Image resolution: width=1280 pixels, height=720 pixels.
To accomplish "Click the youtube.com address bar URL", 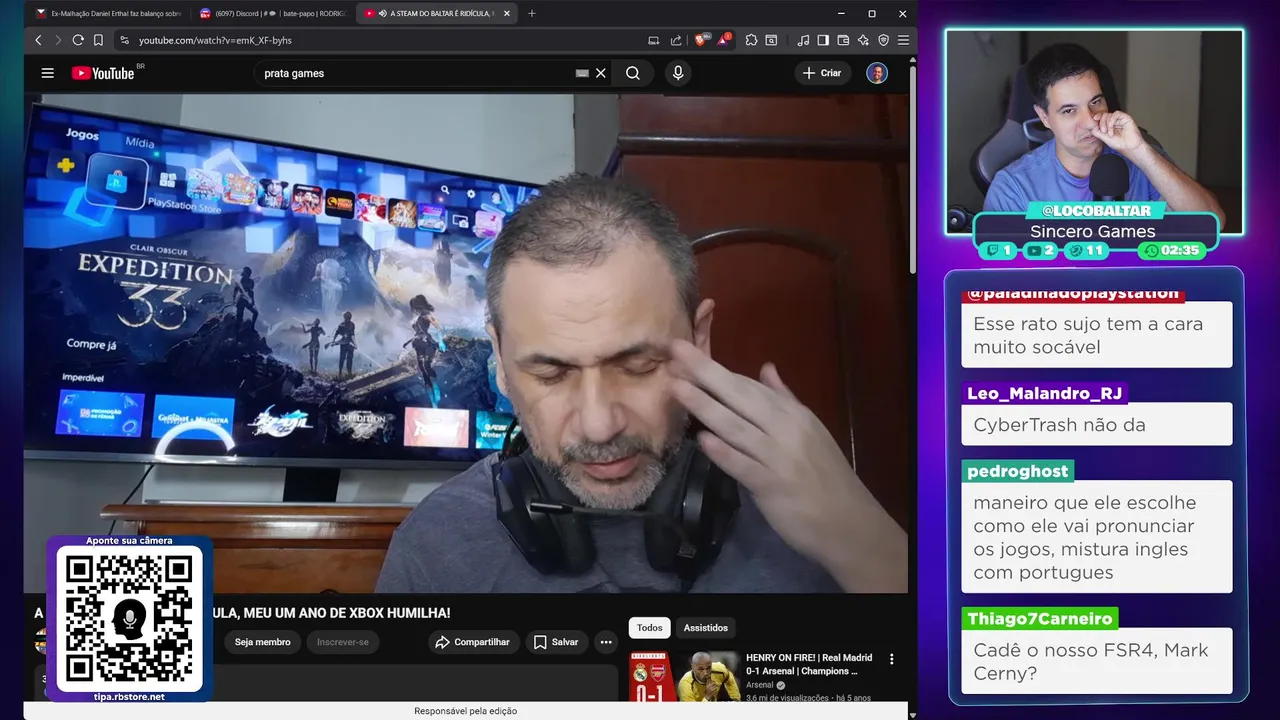I will (x=215, y=40).
